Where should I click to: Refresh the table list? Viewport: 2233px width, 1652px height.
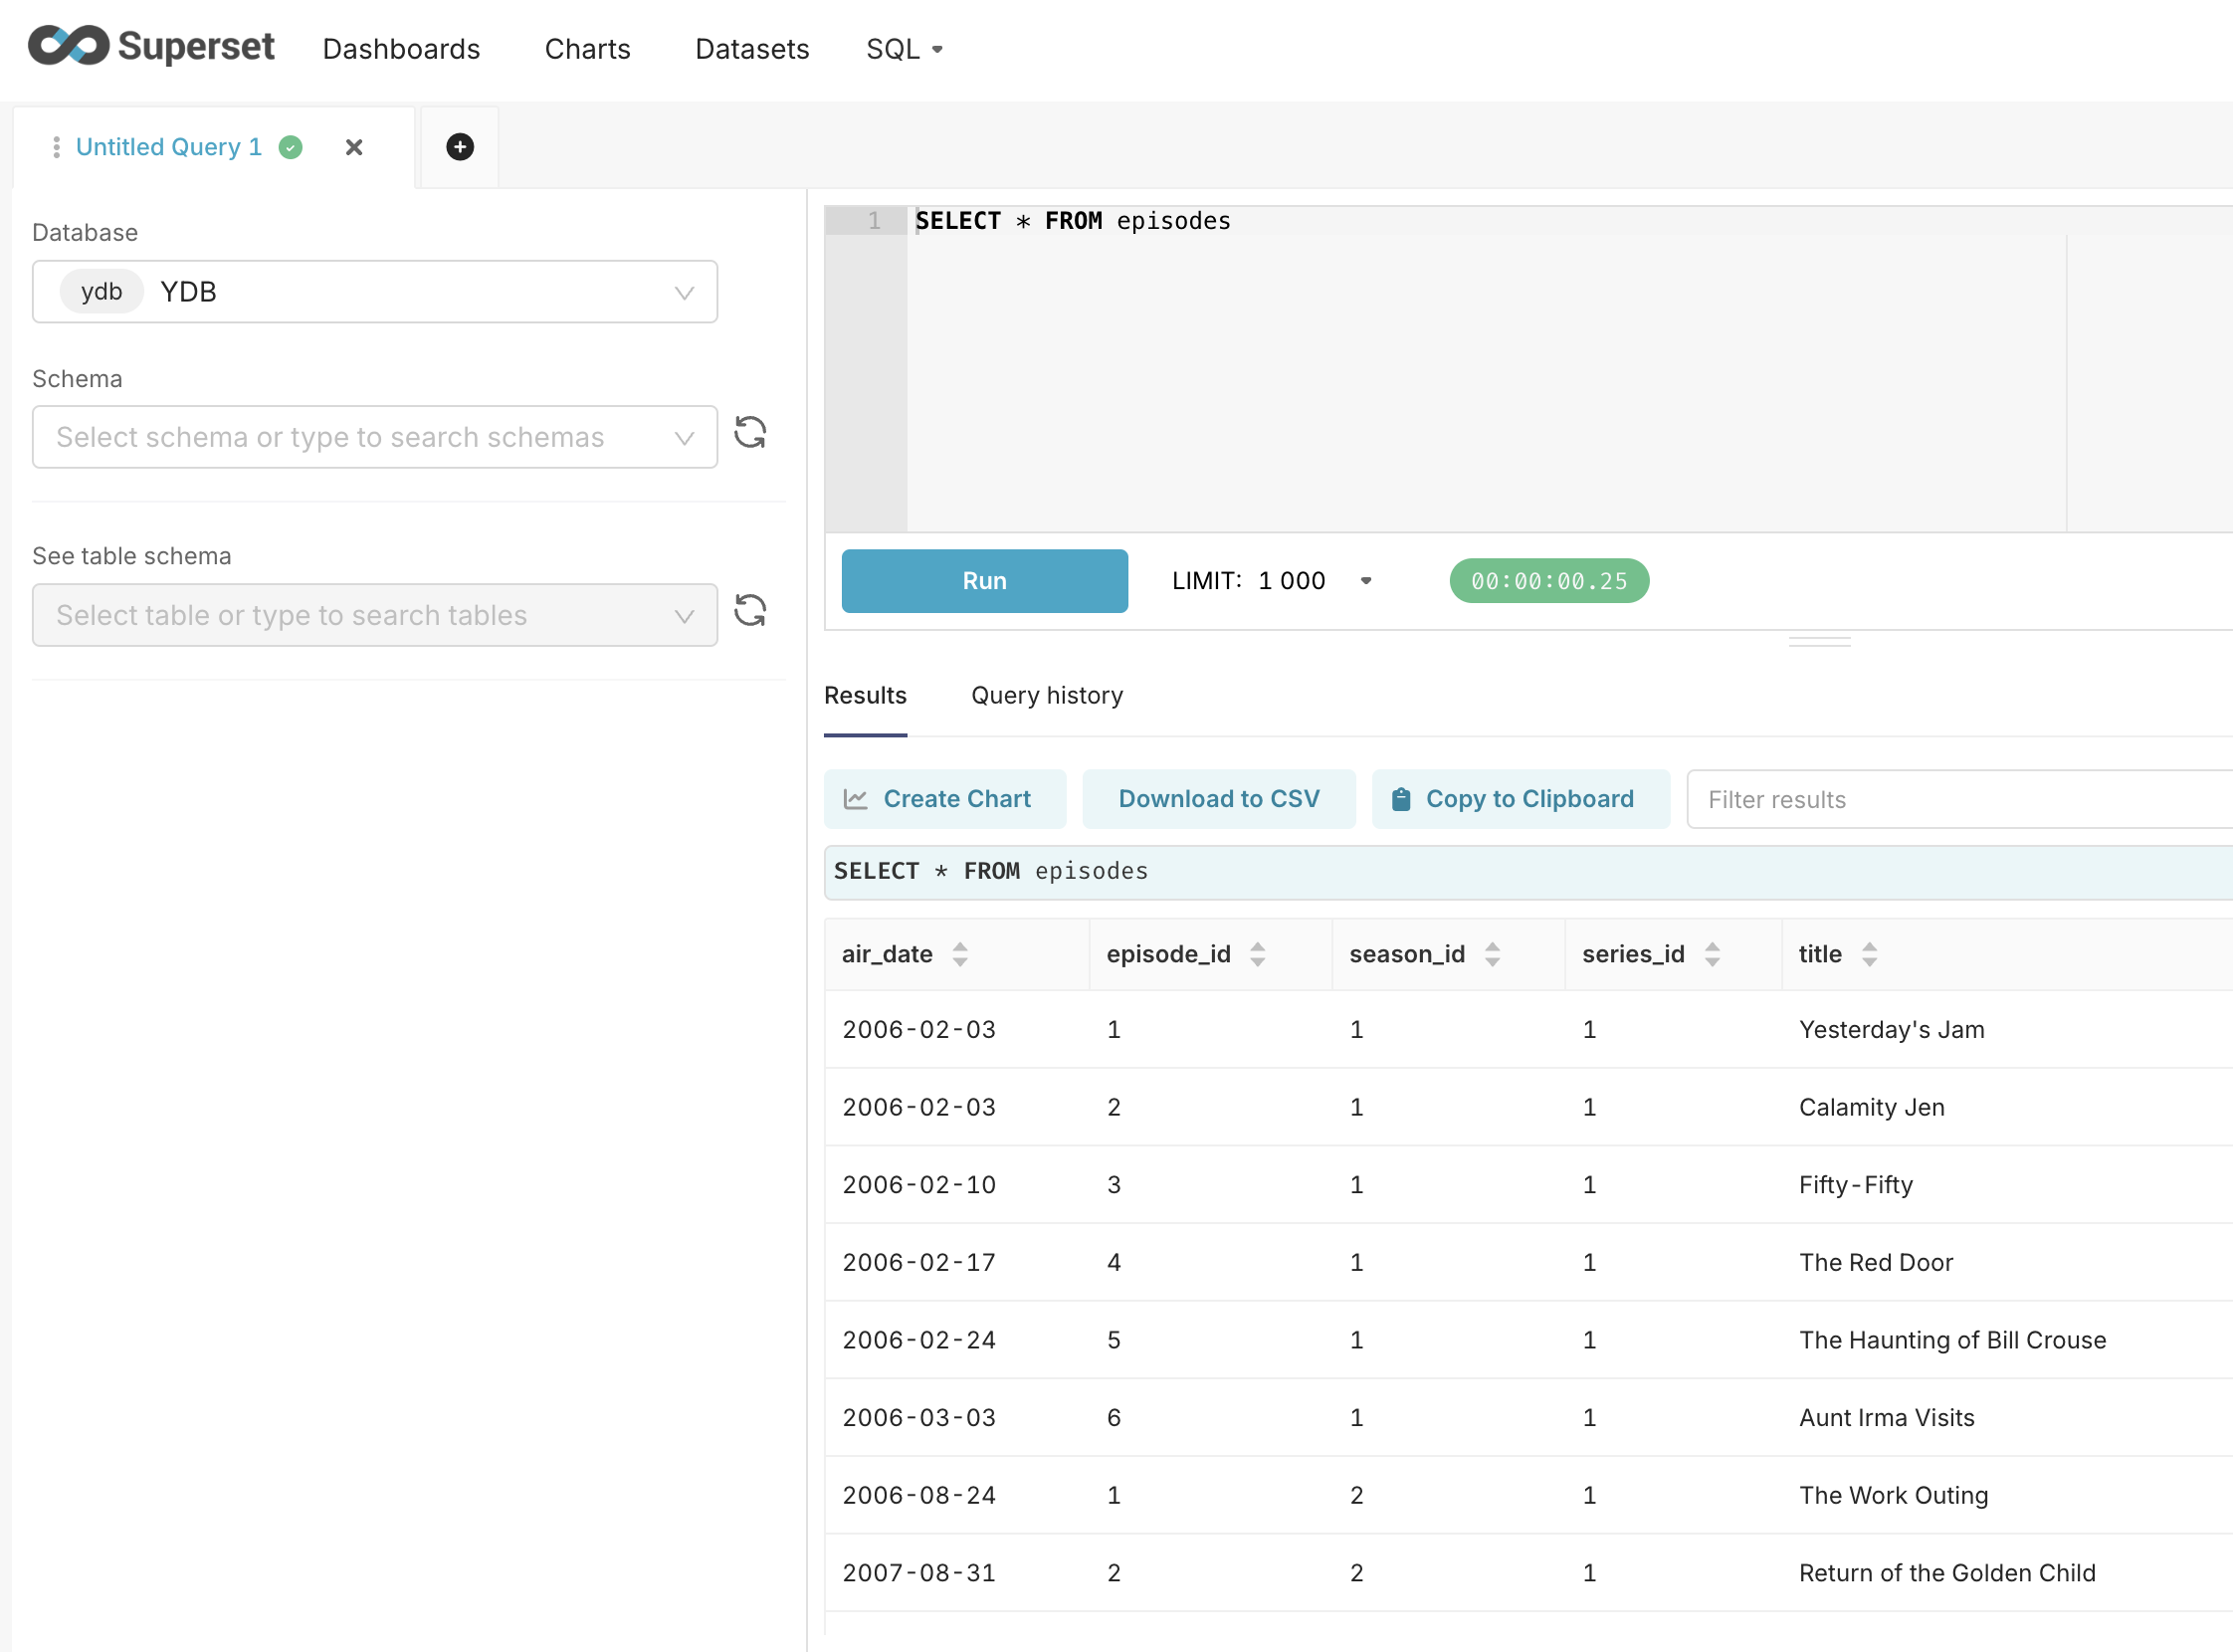click(x=750, y=611)
